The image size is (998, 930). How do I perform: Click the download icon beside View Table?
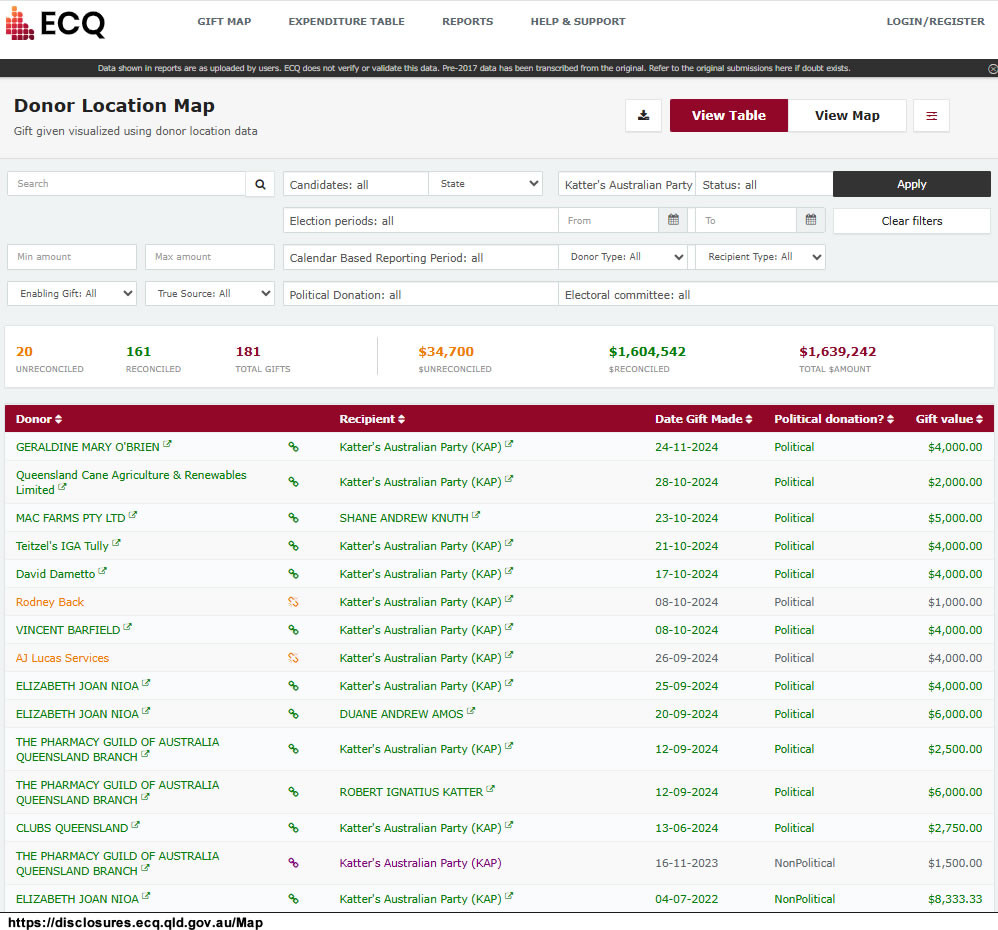click(643, 115)
